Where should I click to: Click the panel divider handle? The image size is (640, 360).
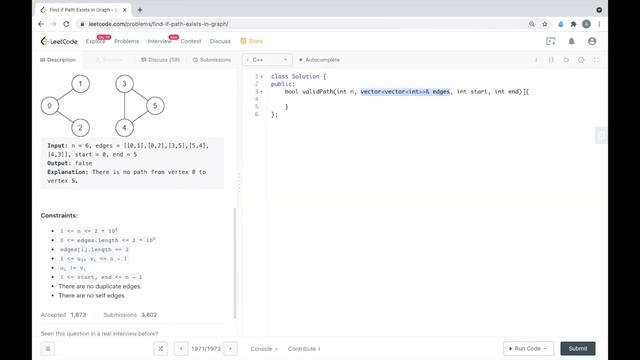point(239,182)
